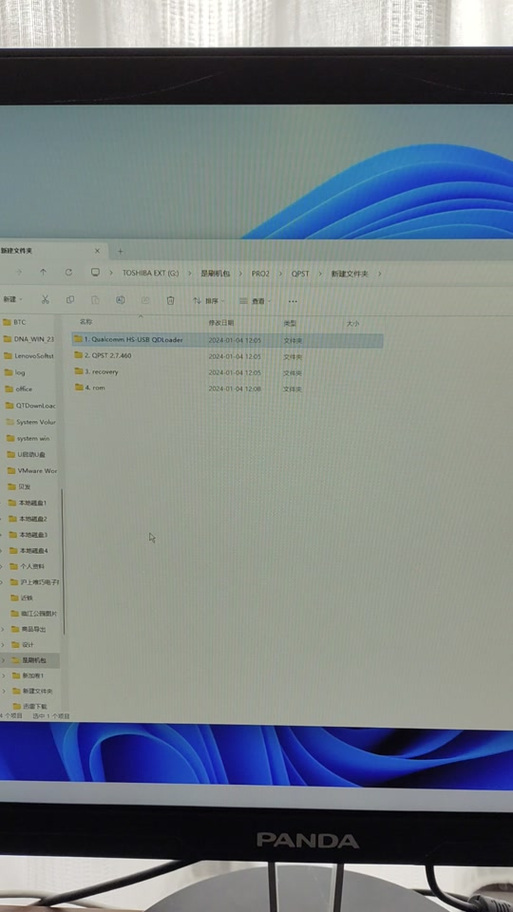Sort by 类型 column header
513x912 pixels.
[x=290, y=323]
